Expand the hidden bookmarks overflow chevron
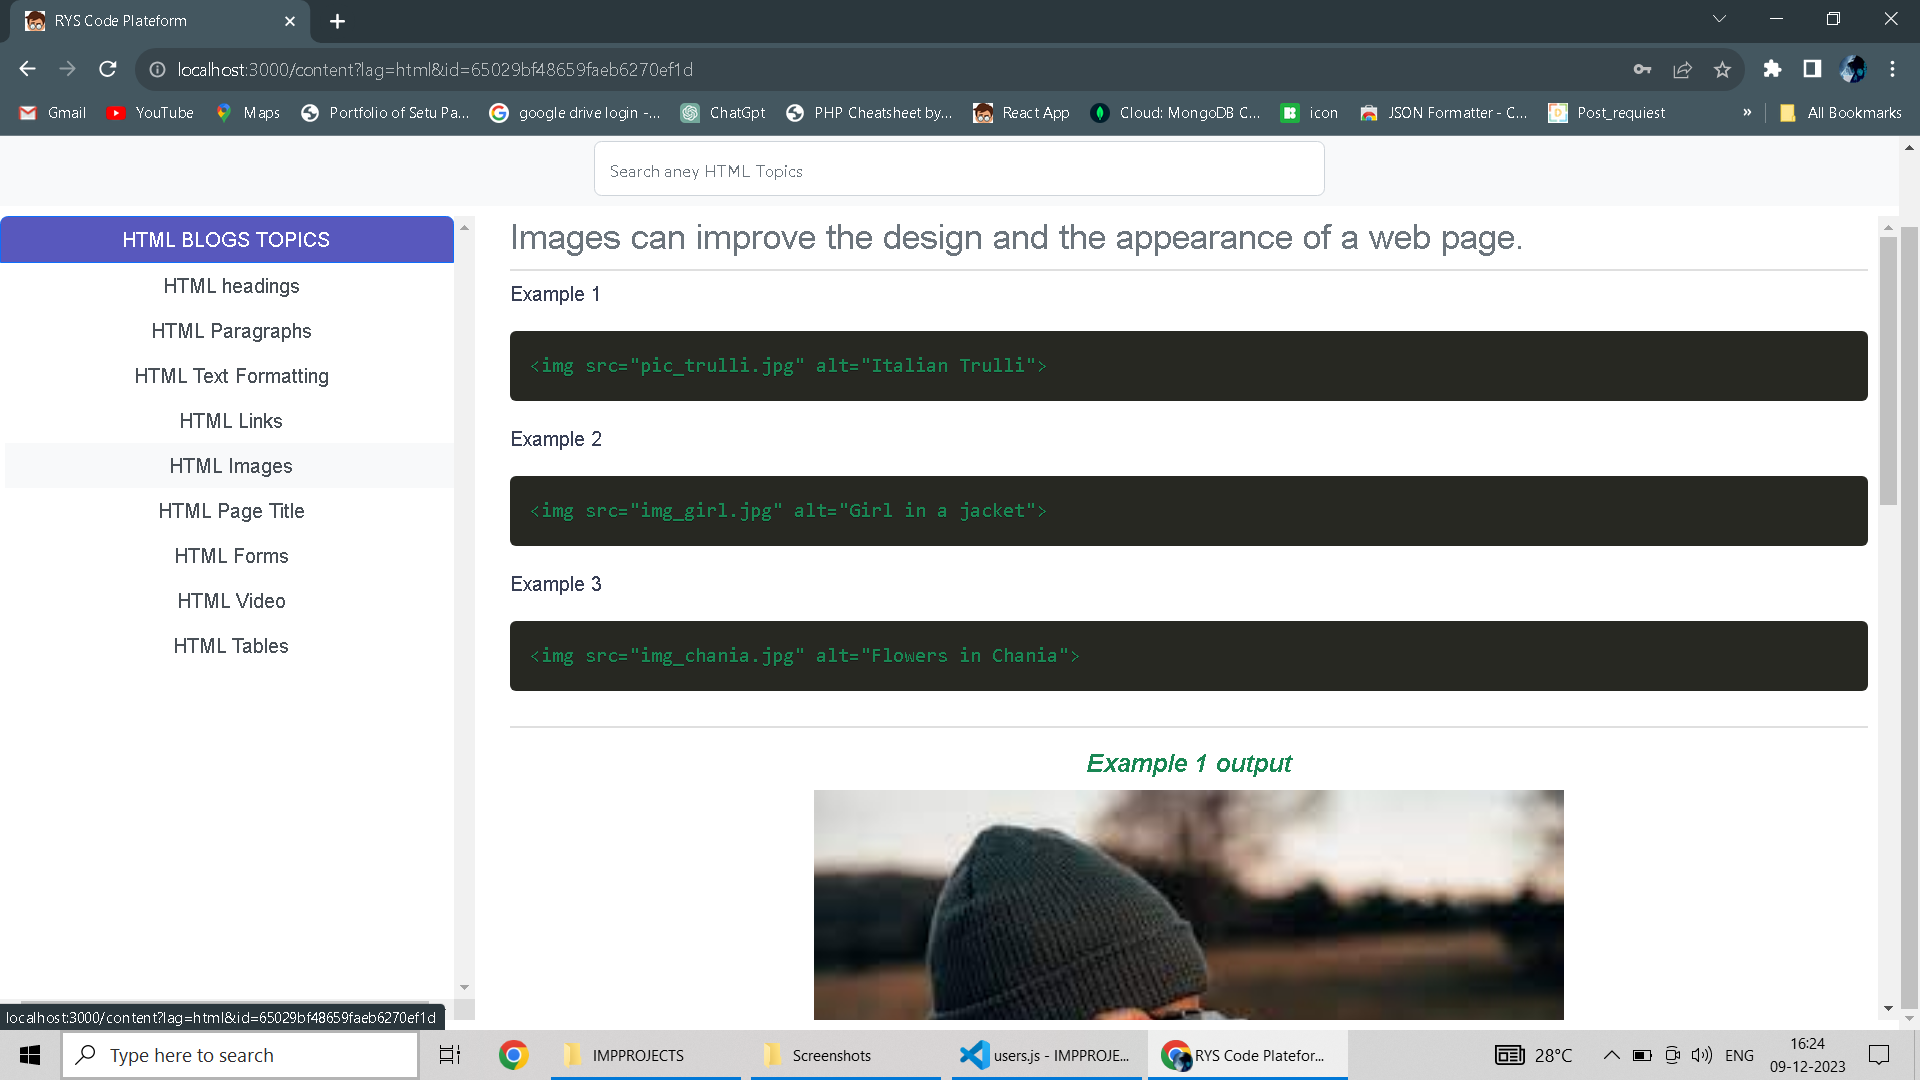 (1747, 112)
